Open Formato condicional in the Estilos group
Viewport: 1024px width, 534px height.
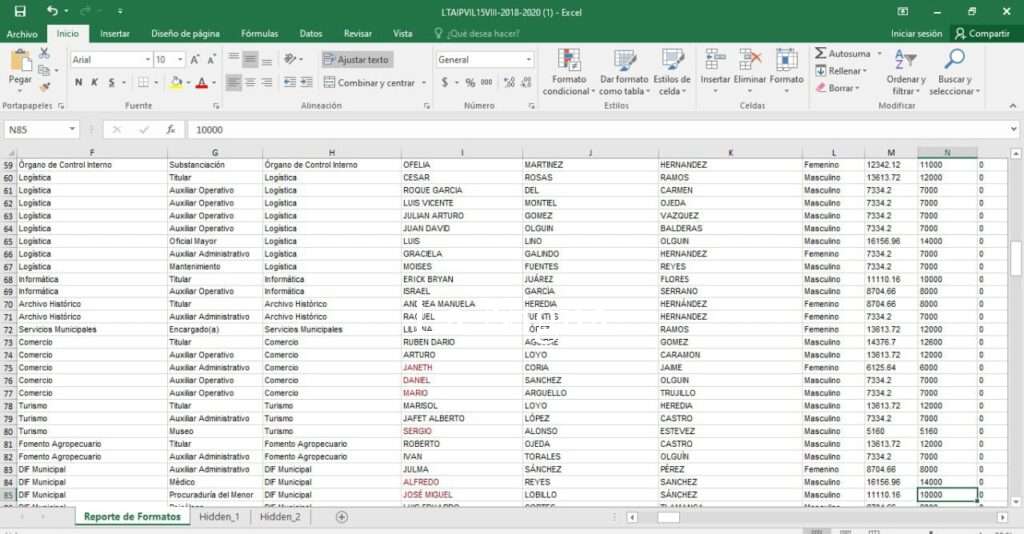pos(567,62)
